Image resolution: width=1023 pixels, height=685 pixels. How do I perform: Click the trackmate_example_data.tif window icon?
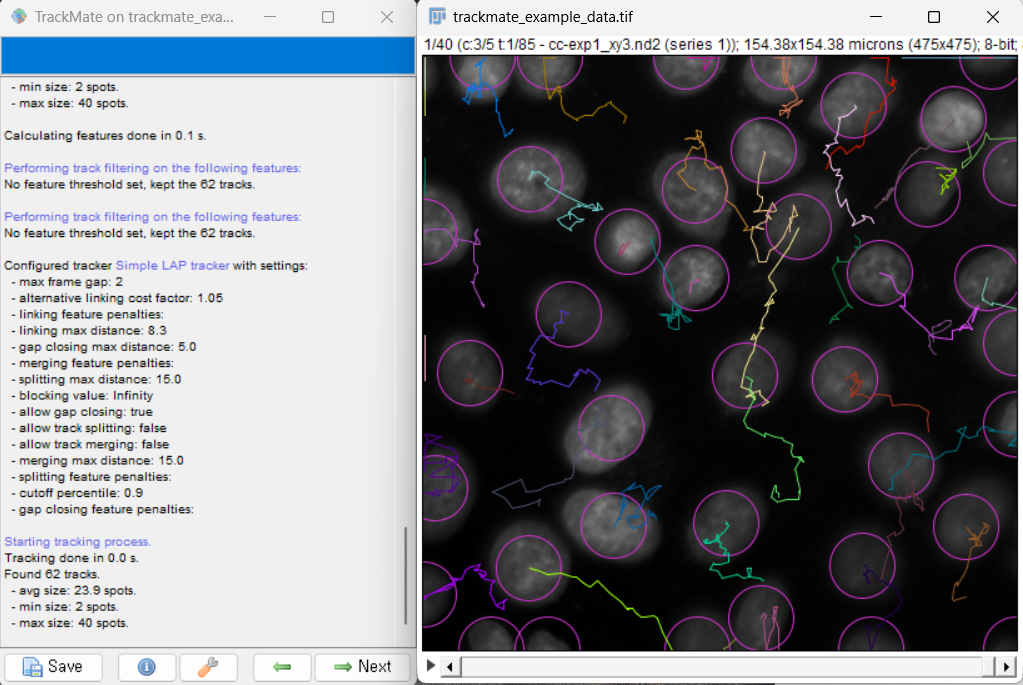coord(436,16)
